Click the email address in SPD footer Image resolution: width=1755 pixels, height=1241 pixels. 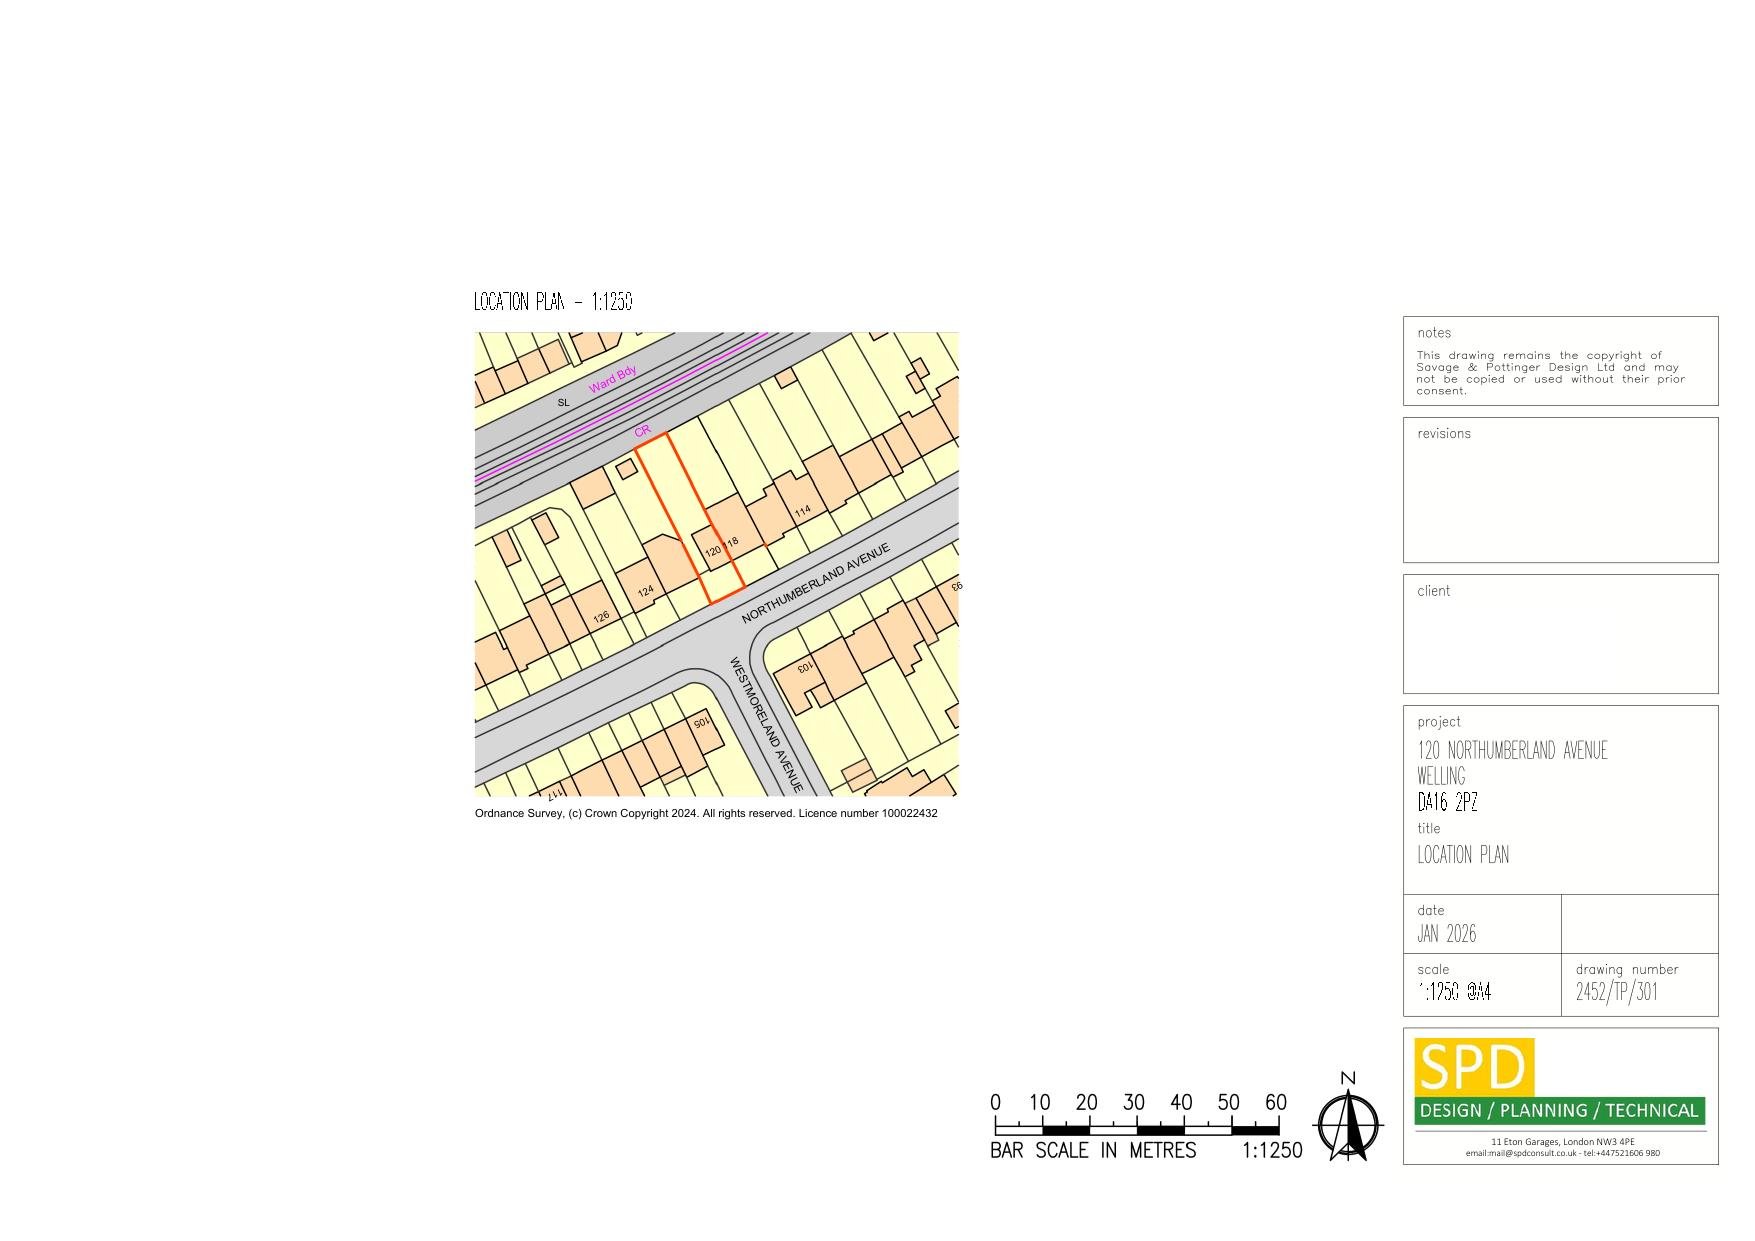1520,1153
